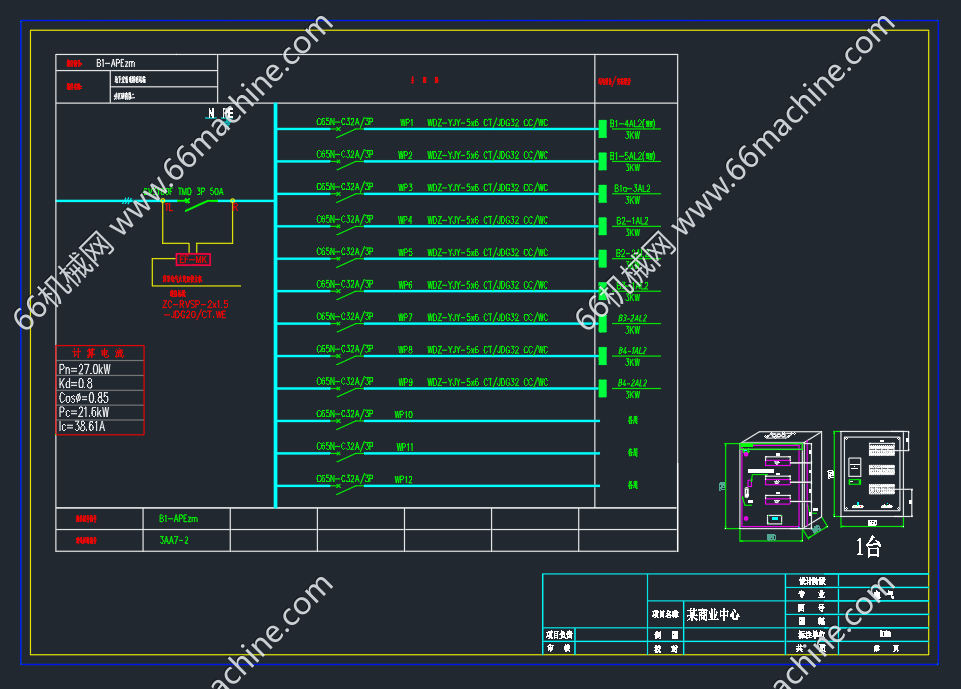Viewport: 961px width, 689px height.
Task: Click the B1-APEzm panel name in header
Action: pos(118,63)
